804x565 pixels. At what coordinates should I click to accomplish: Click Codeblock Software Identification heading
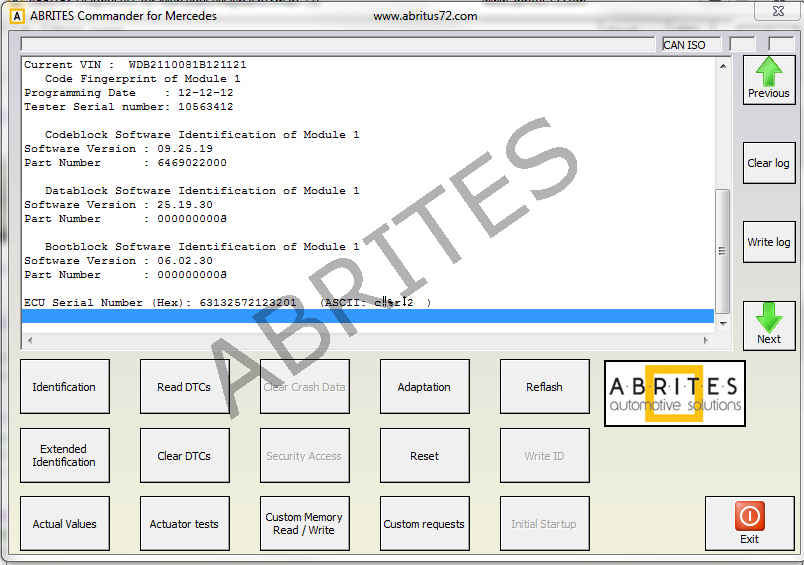click(x=202, y=135)
